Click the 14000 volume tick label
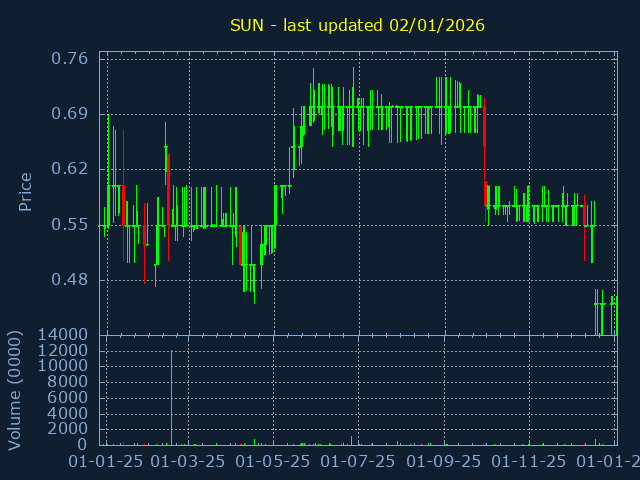Image resolution: width=640 pixels, height=480 pixels. pos(61,335)
